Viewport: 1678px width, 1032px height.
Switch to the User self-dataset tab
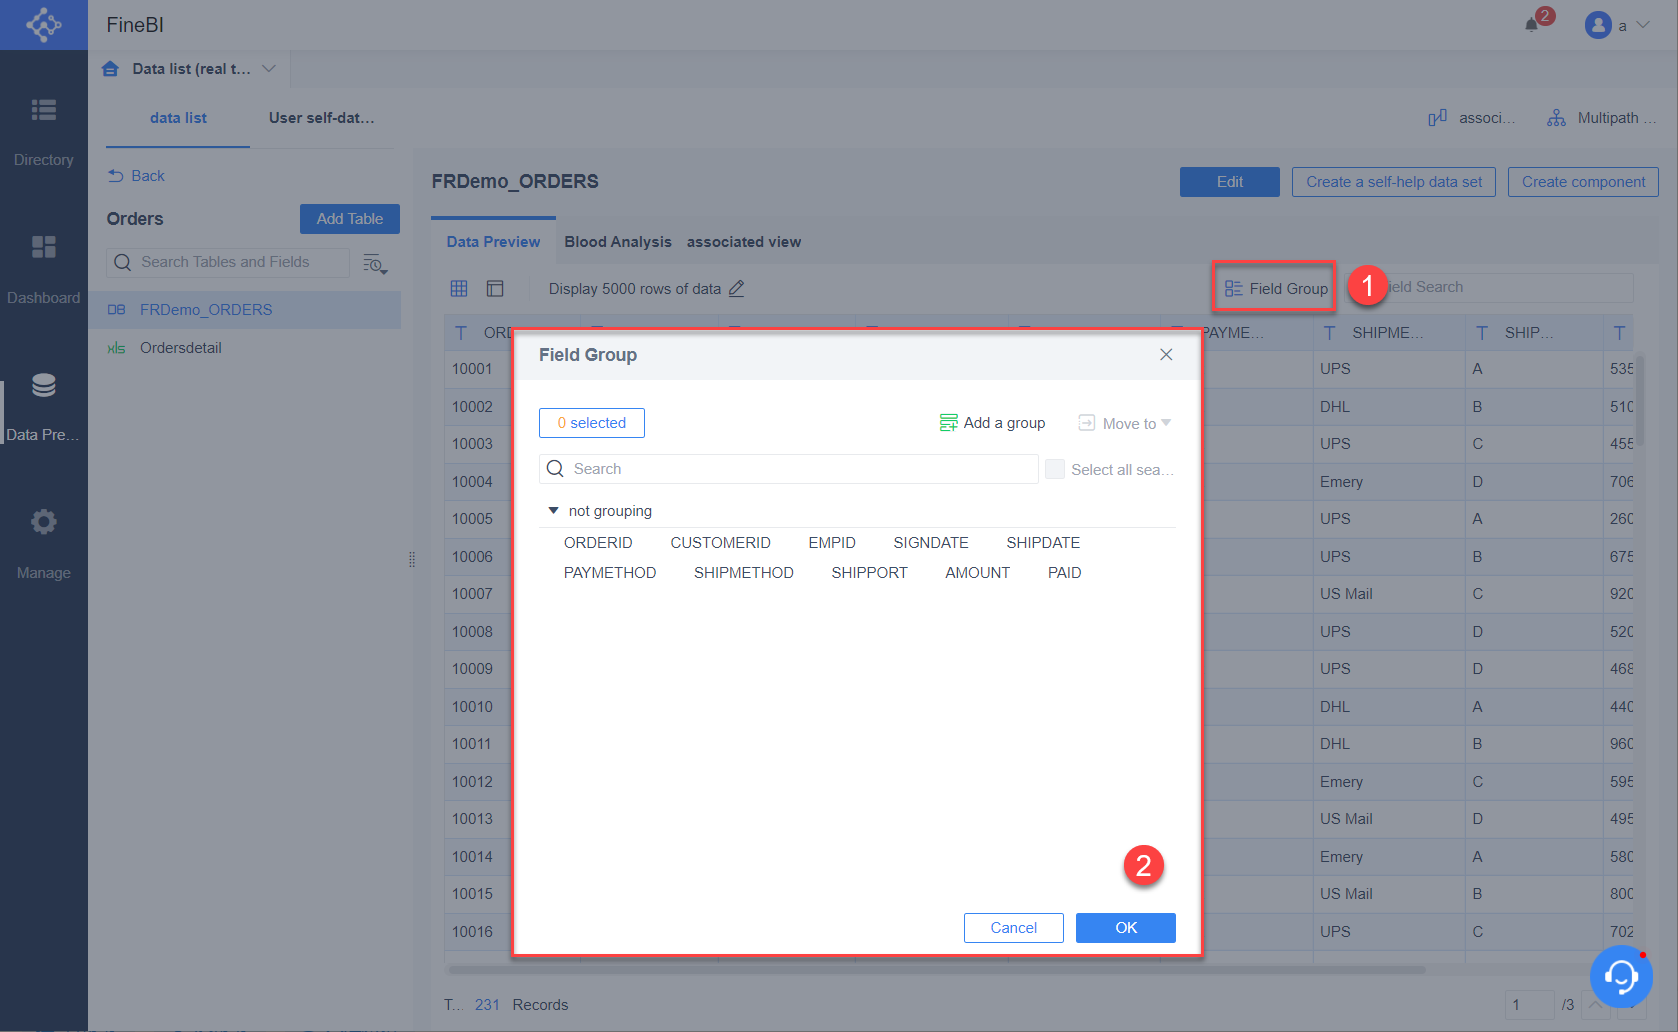click(321, 118)
